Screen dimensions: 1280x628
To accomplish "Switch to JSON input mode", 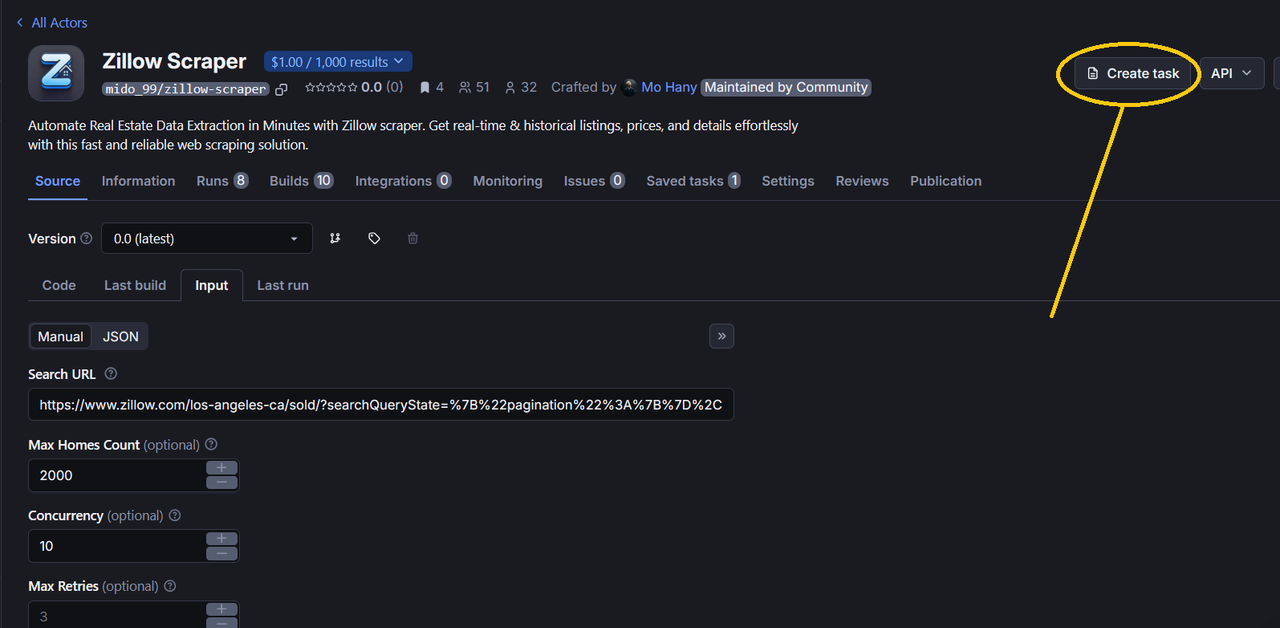I will pyautogui.click(x=121, y=337).
